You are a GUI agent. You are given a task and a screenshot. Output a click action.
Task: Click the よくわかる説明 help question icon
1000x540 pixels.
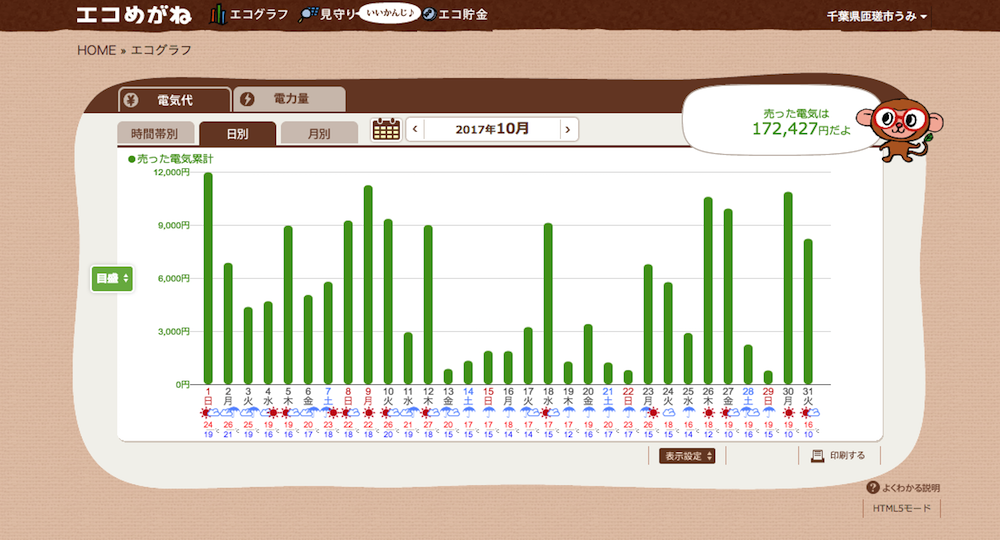click(872, 488)
